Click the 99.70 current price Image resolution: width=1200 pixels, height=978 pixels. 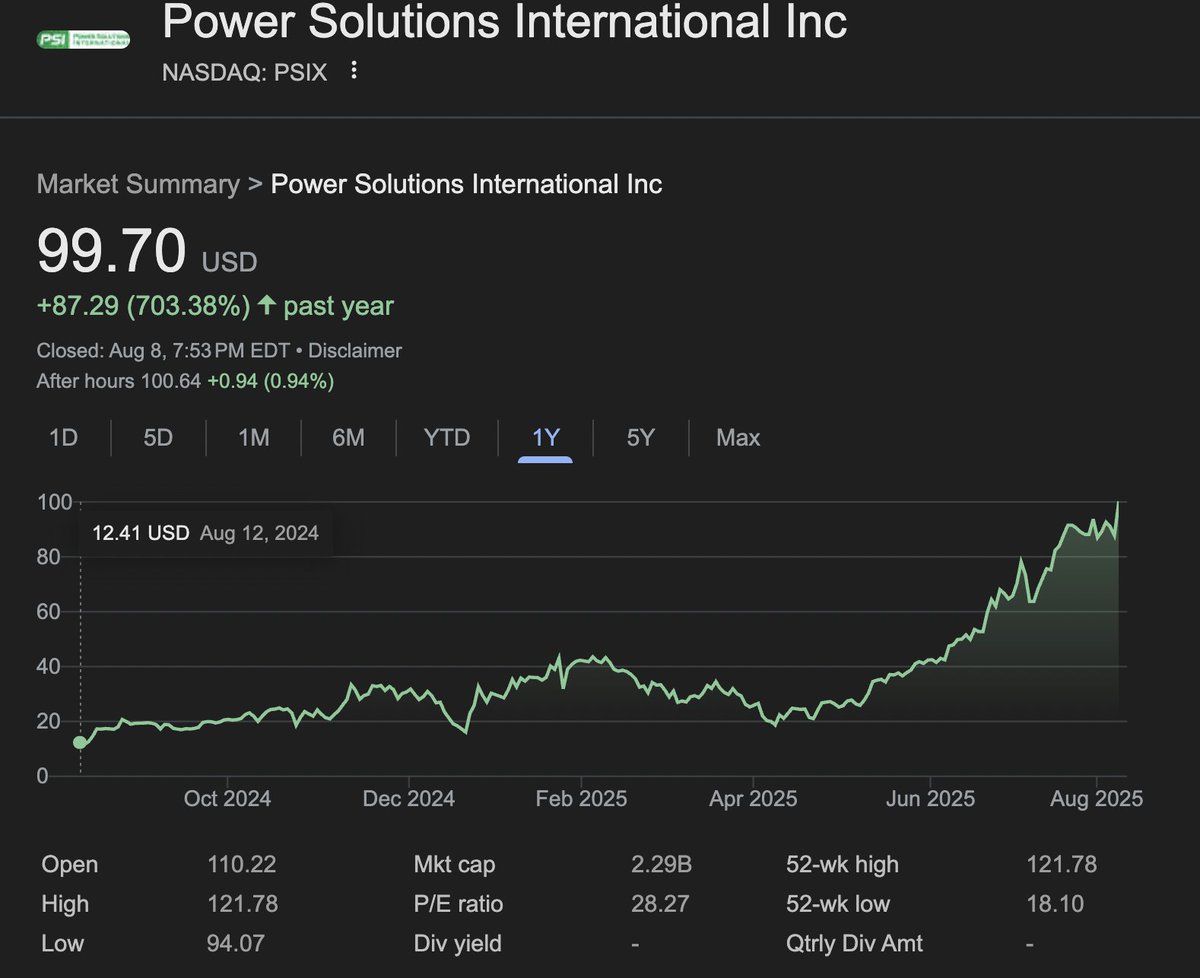111,251
